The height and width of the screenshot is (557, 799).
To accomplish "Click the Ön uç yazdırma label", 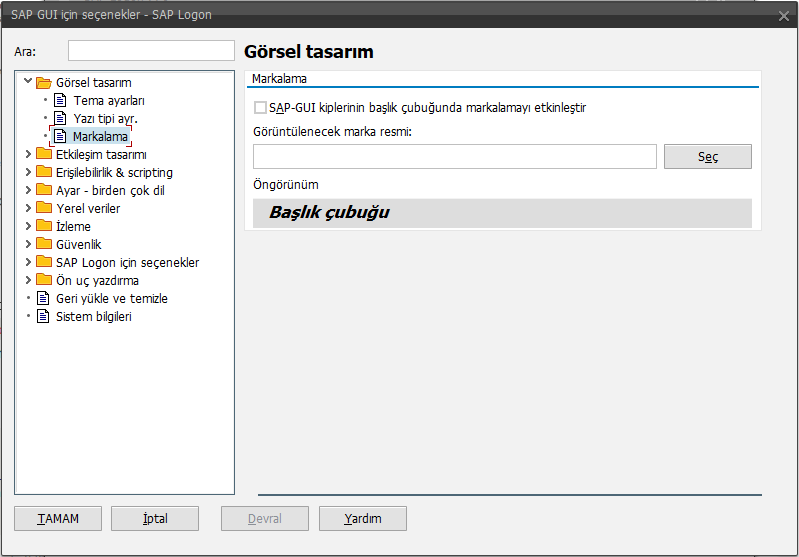I will pyautogui.click(x=97, y=280).
